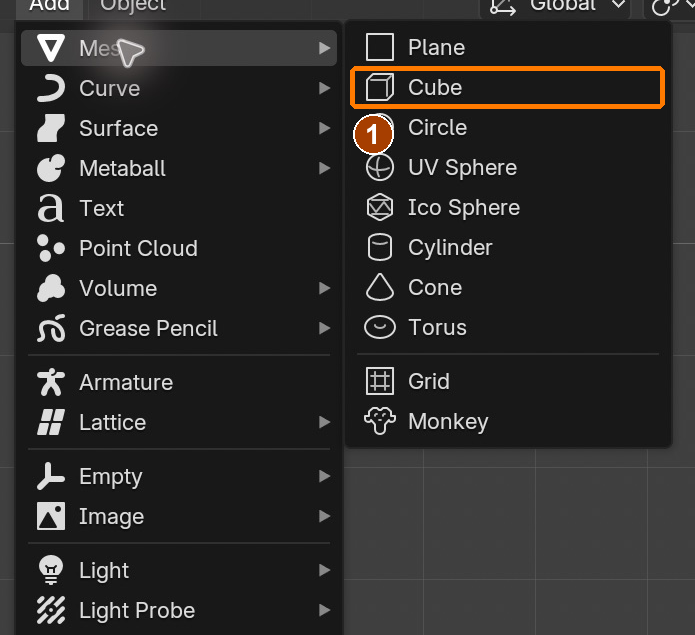Click the Cylinder icon
Image resolution: width=695 pixels, height=635 pixels.
coord(380,247)
